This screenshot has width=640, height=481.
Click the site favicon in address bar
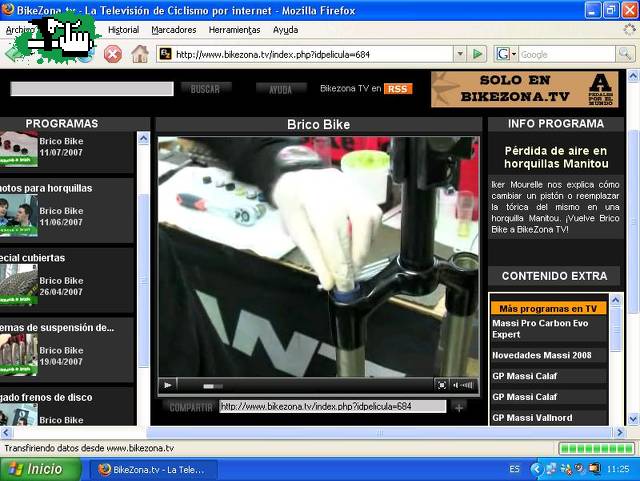tap(165, 54)
